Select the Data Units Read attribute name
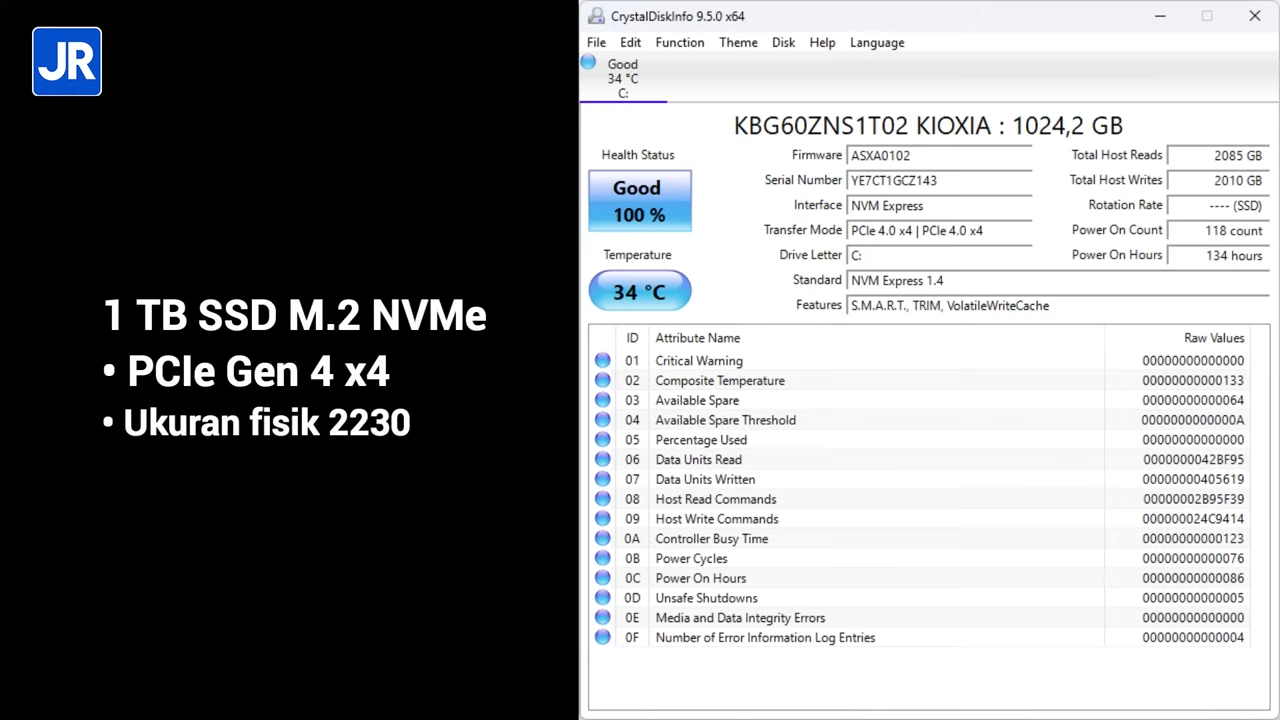Screen dimensions: 1280x720 (x=698, y=460)
